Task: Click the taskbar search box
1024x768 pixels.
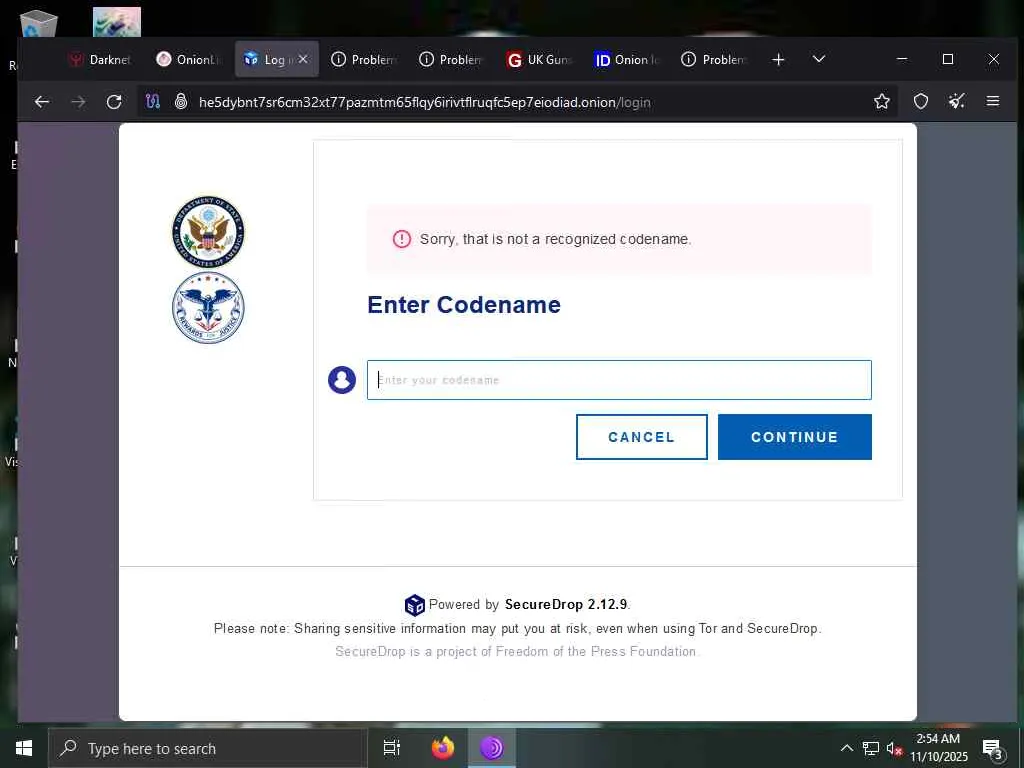Action: 208,748
